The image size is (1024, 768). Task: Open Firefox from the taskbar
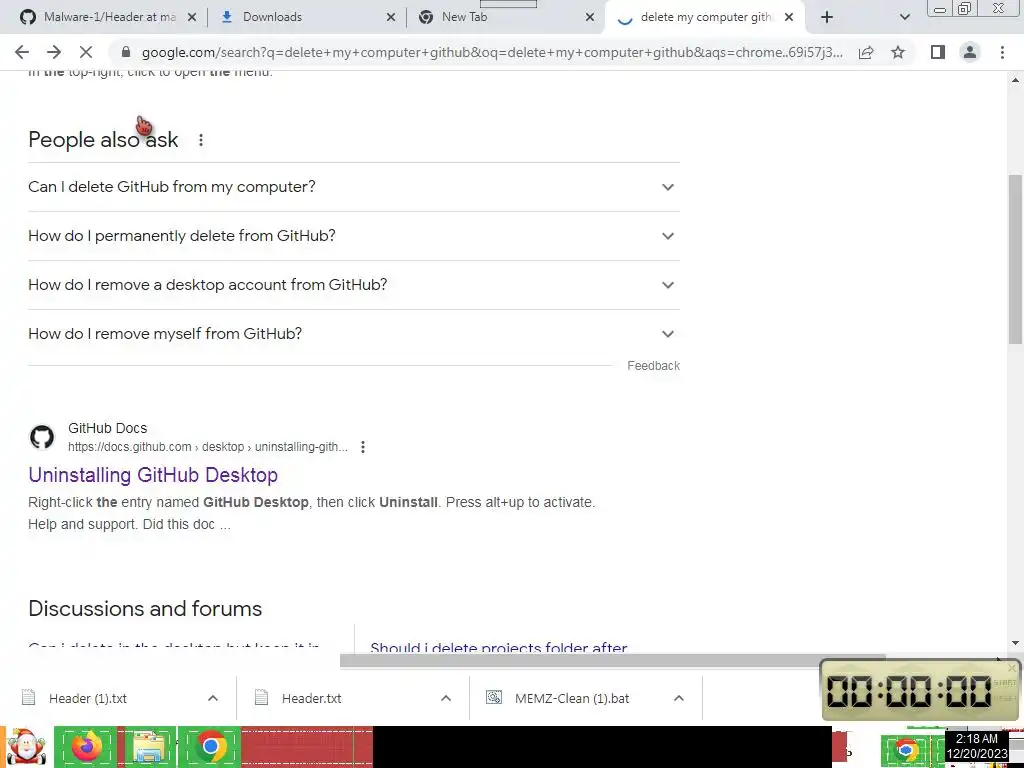(87, 746)
